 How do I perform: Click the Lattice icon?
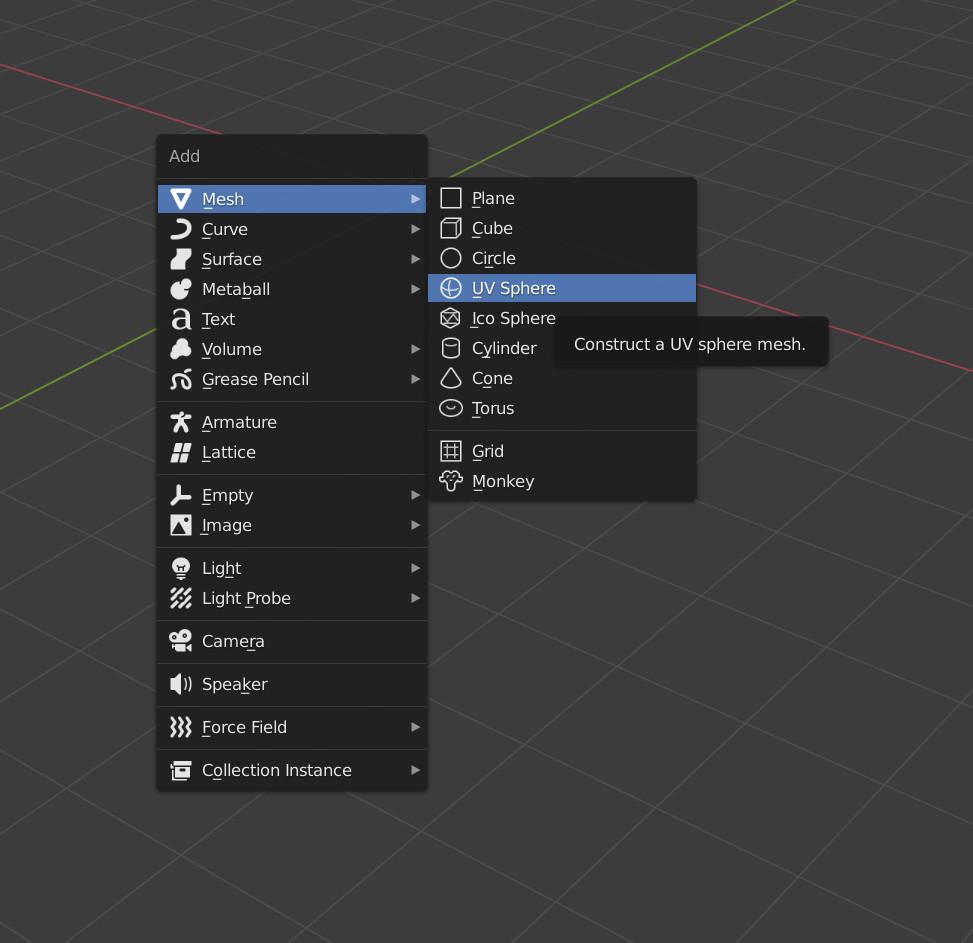click(x=181, y=452)
